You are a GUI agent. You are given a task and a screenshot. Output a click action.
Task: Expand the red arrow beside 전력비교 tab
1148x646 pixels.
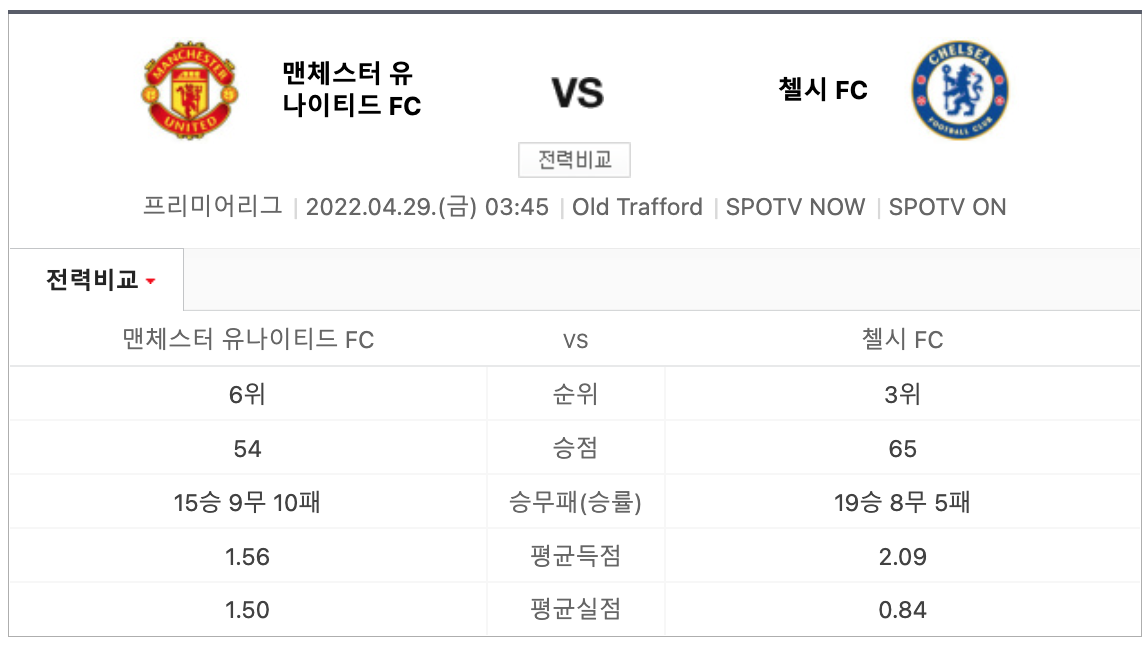point(151,282)
